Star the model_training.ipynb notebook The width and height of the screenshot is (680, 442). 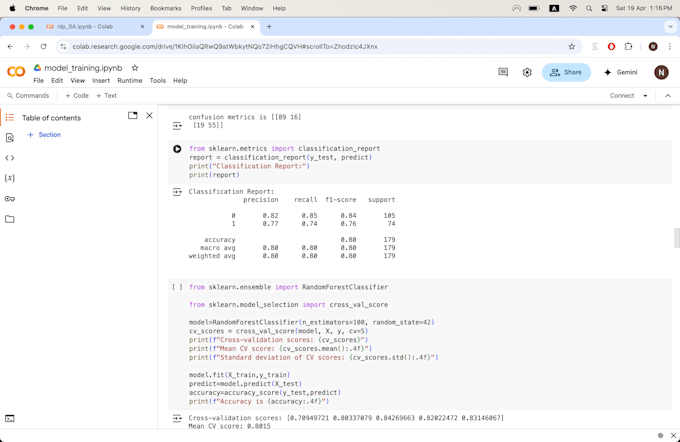click(x=135, y=68)
